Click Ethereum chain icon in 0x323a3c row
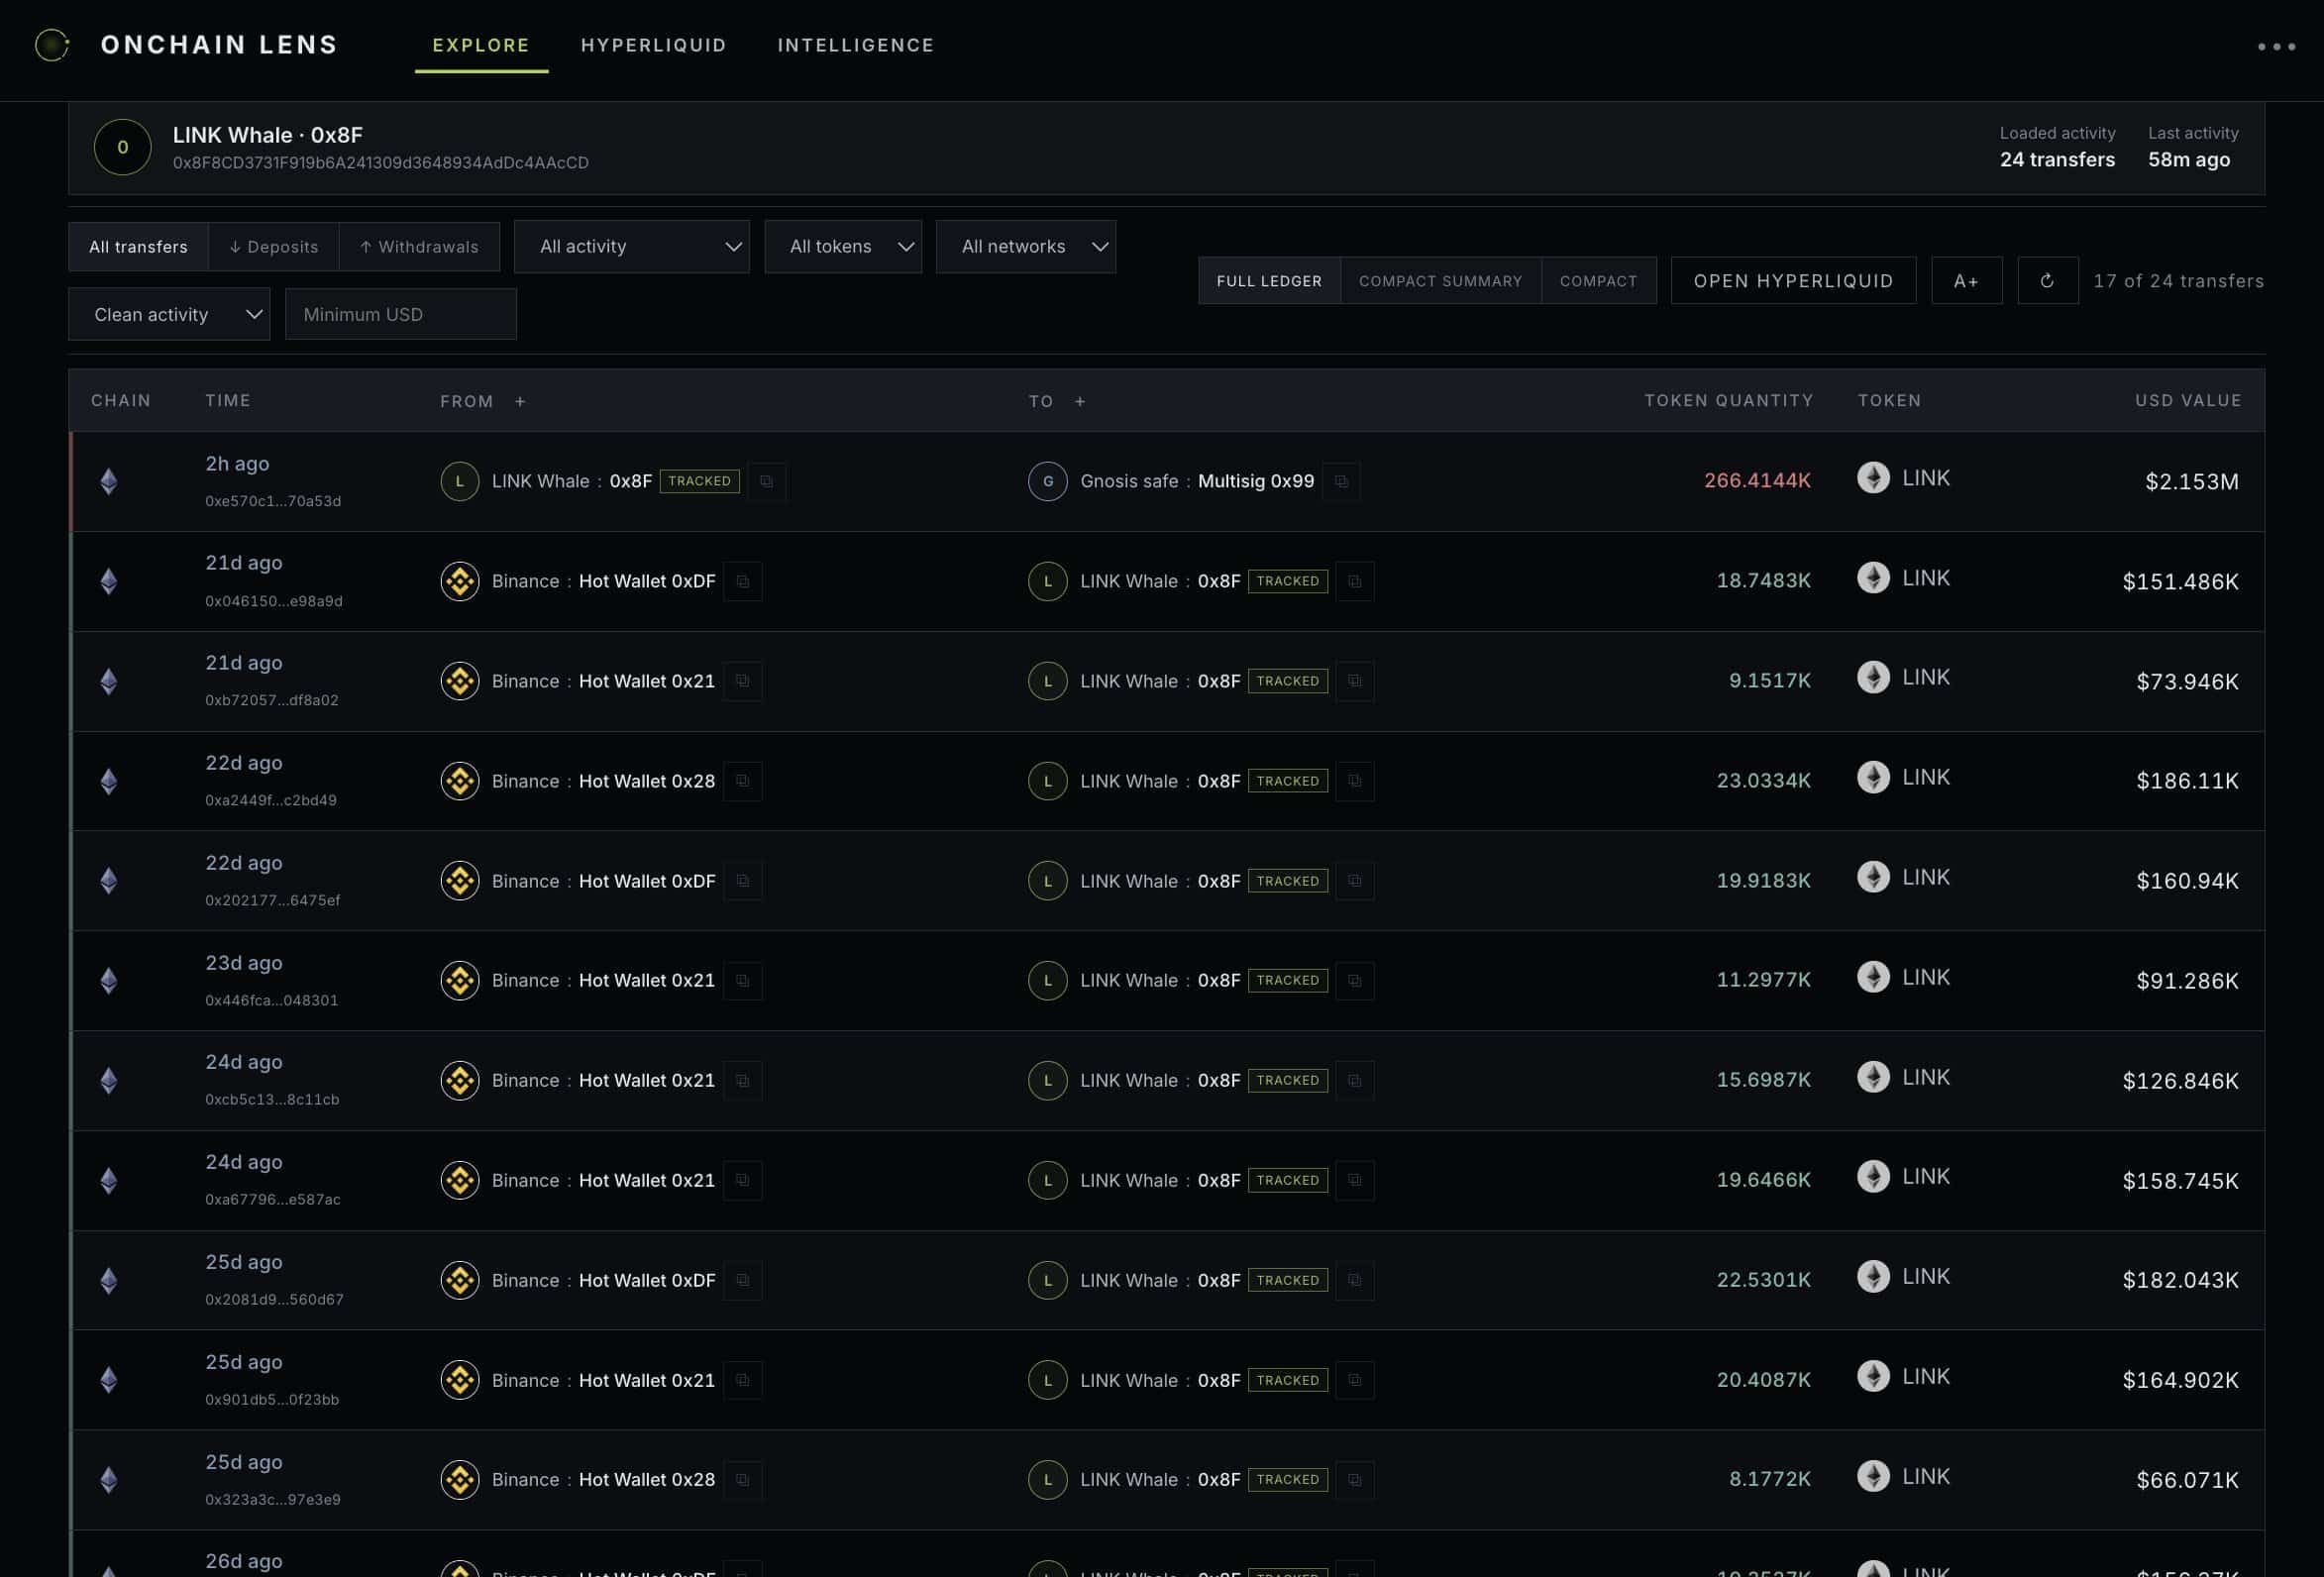Viewport: 2324px width, 1577px height. 109,1480
